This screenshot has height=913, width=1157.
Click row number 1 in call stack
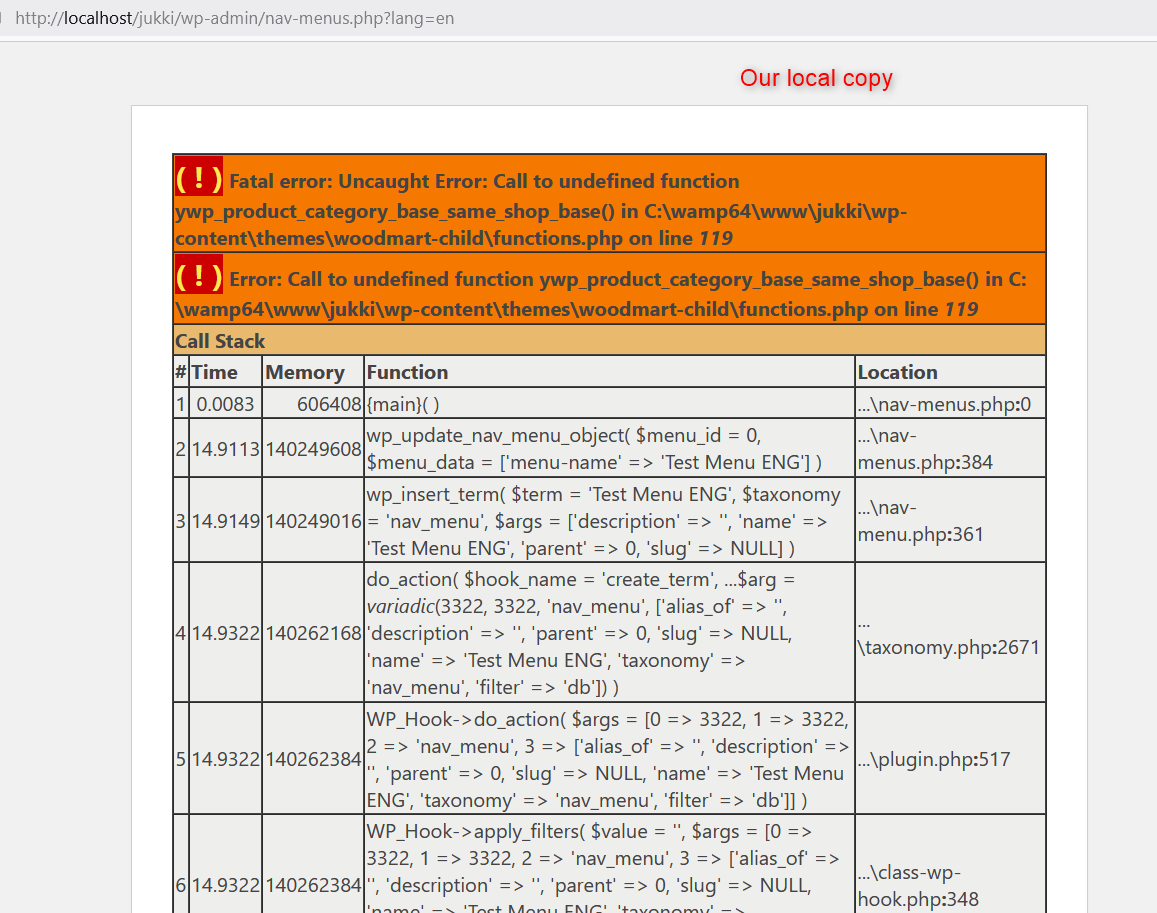(181, 404)
